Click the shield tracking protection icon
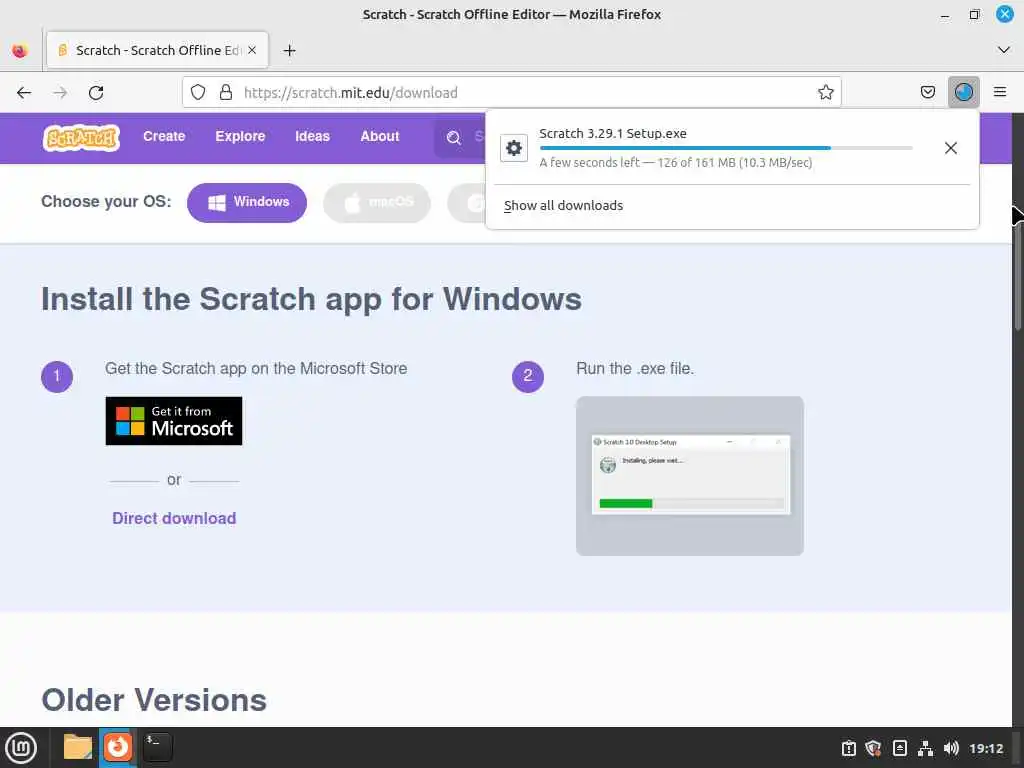The width and height of the screenshot is (1024, 768). pos(198,93)
